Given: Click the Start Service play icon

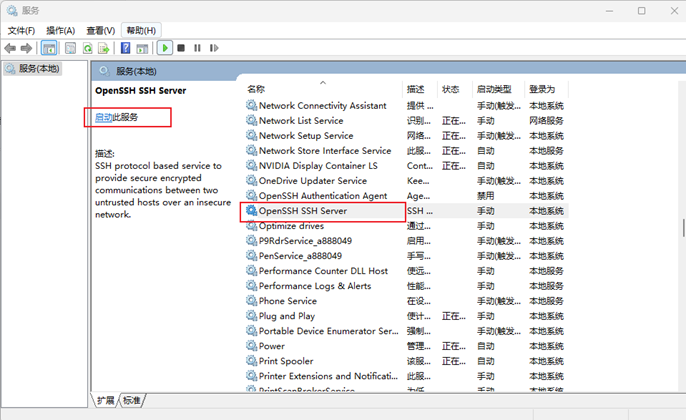Looking at the screenshot, I should click(165, 47).
